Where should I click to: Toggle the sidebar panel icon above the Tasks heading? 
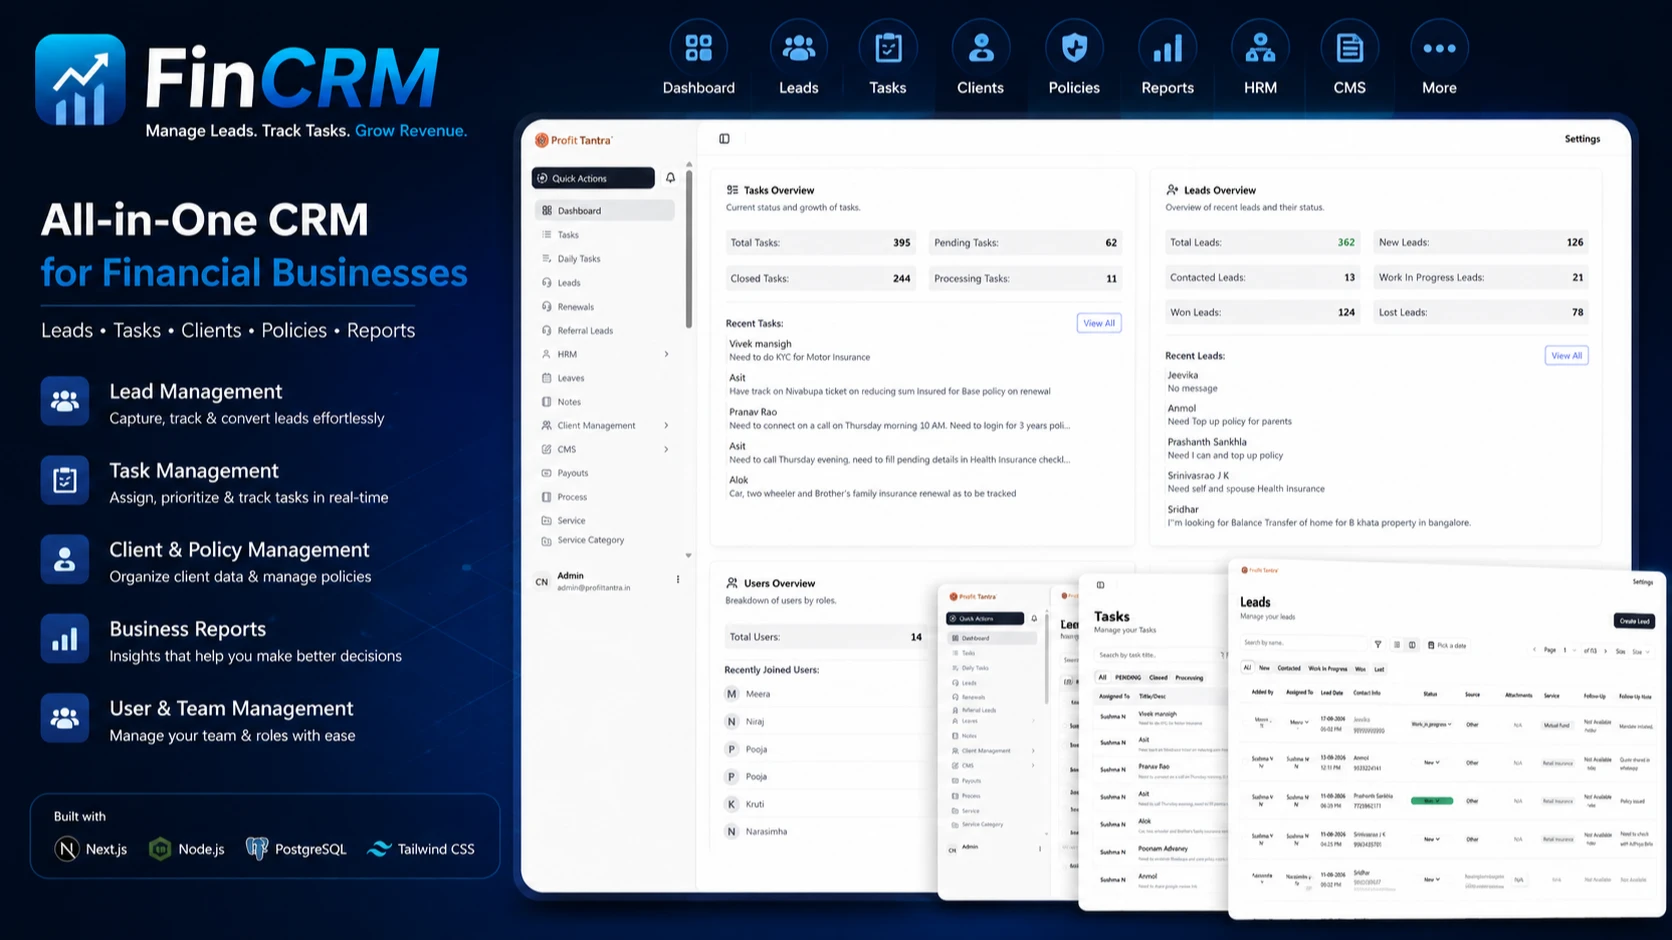1100,585
